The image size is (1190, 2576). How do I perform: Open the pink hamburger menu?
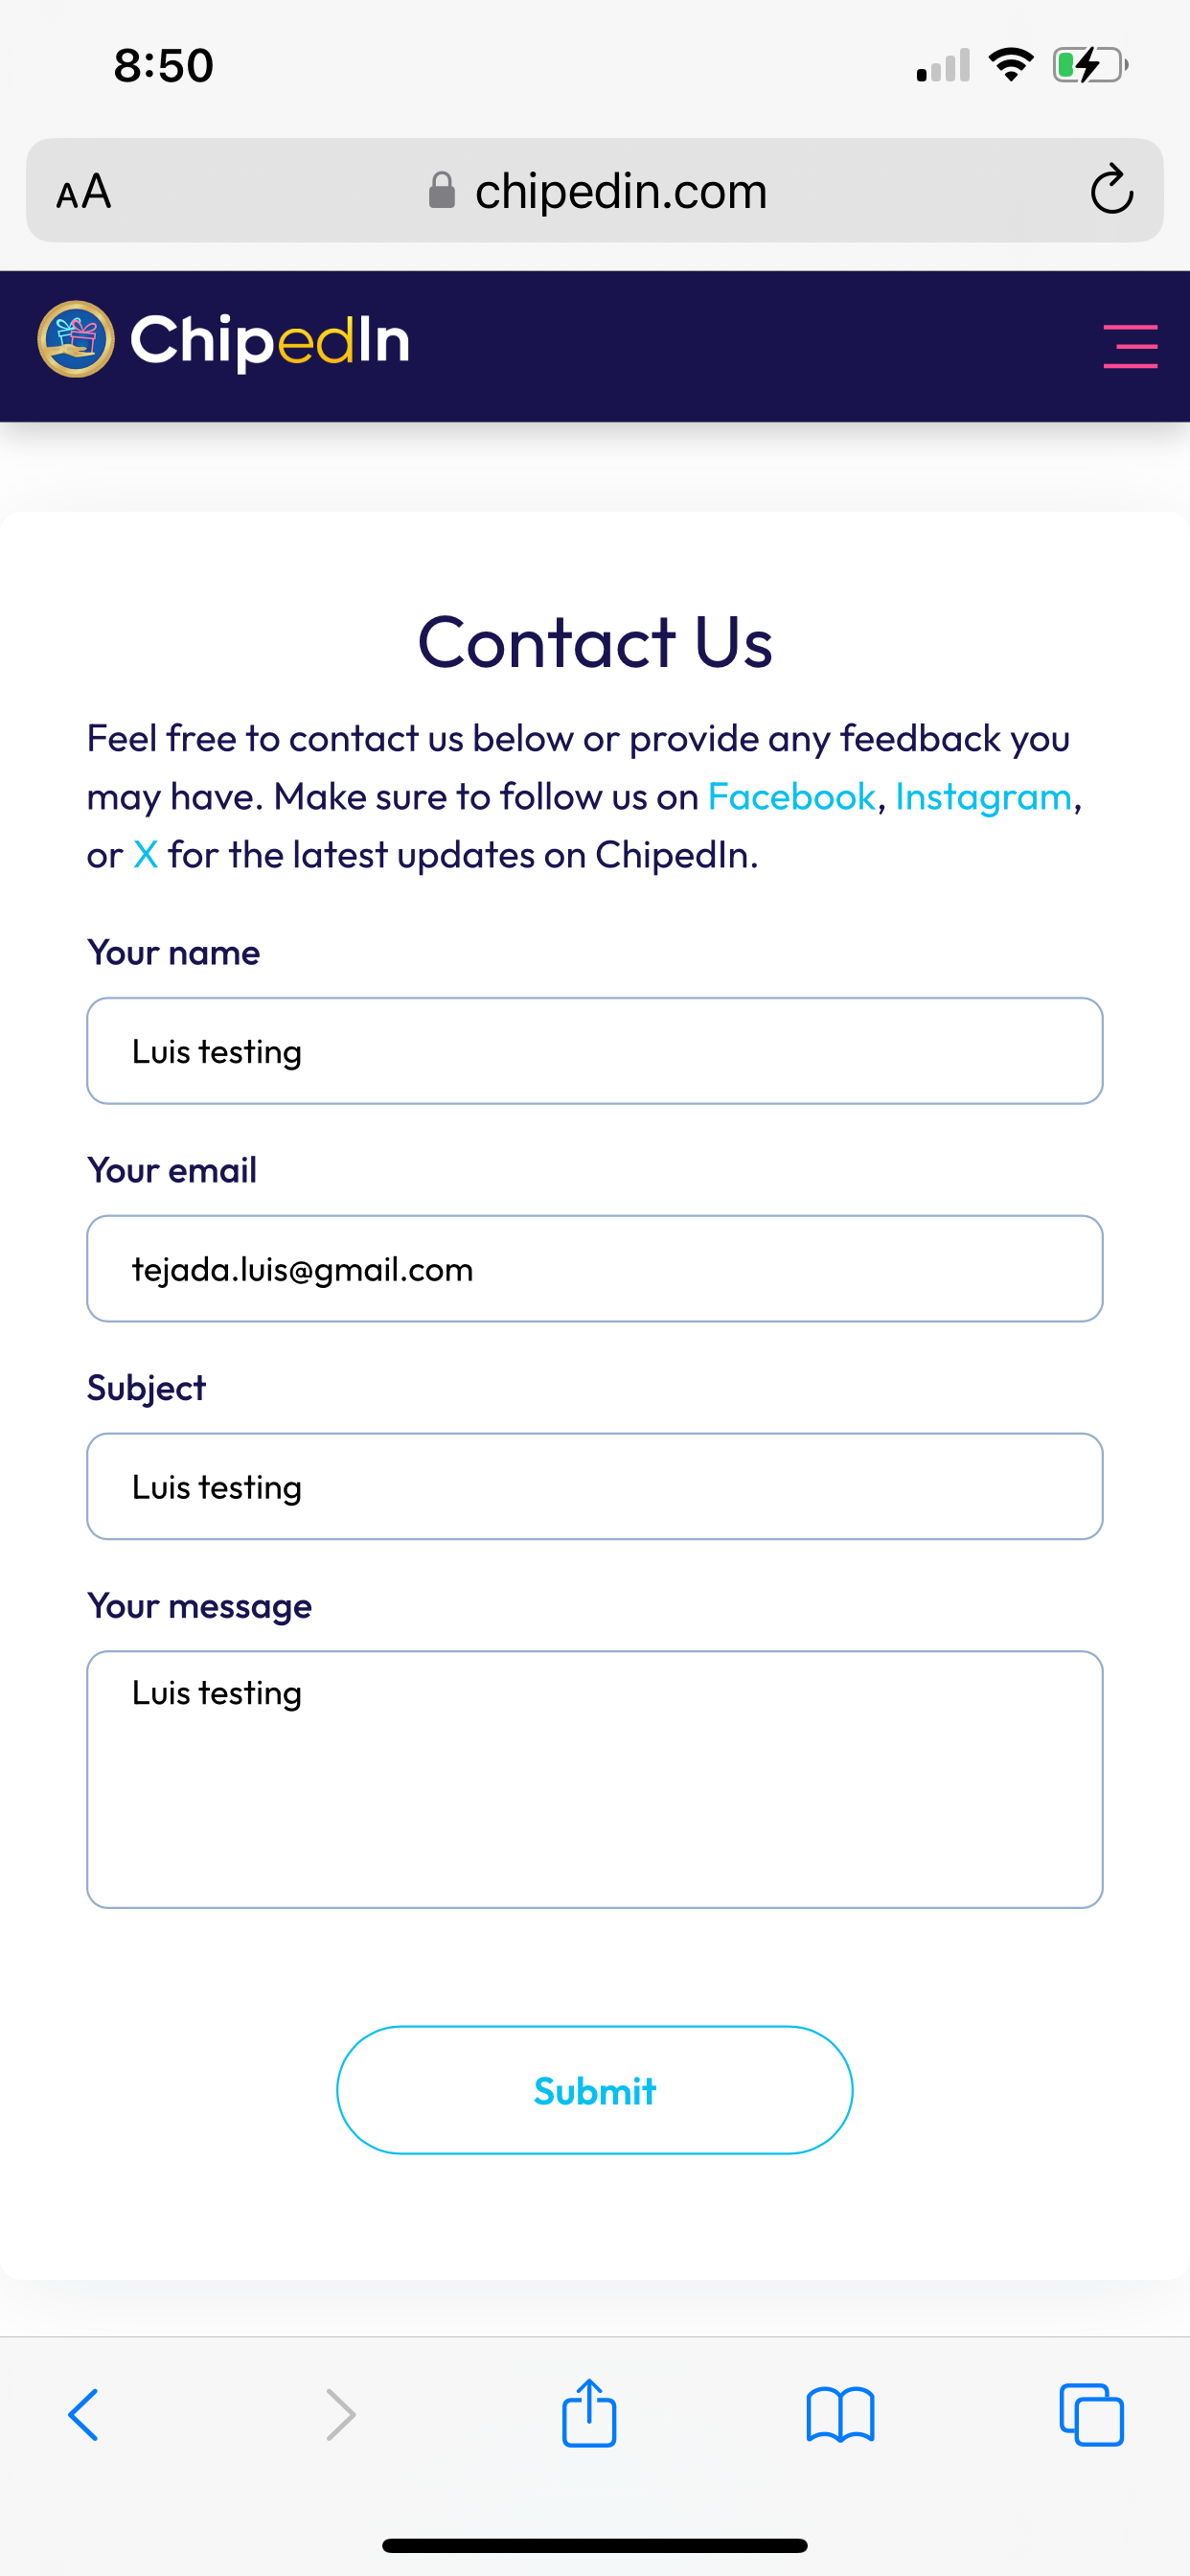coord(1130,346)
